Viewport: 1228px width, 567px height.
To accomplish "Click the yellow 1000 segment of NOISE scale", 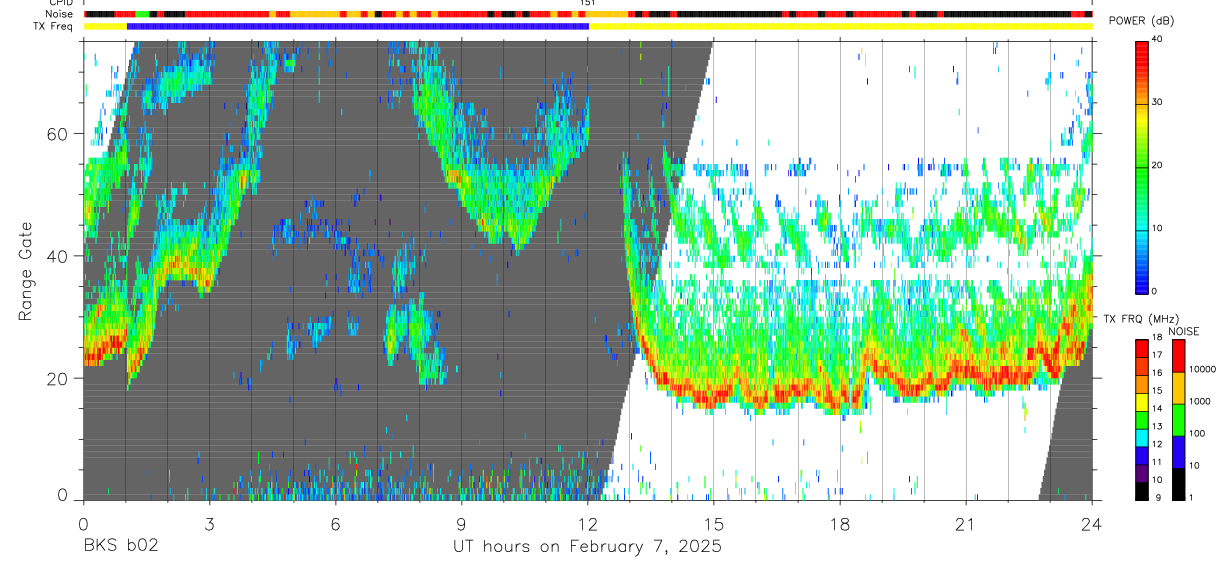I will [x=1178, y=388].
